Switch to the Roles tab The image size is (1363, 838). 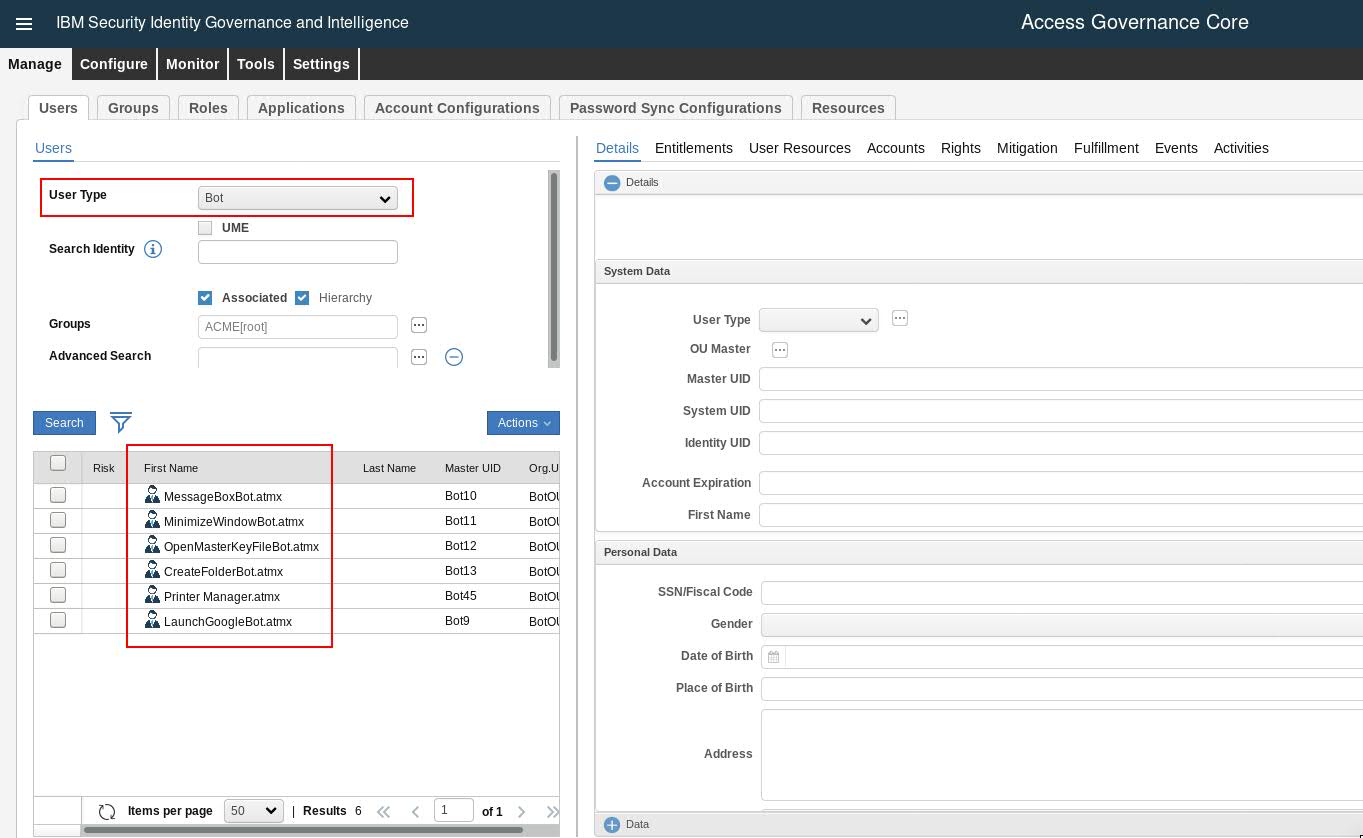tap(208, 108)
